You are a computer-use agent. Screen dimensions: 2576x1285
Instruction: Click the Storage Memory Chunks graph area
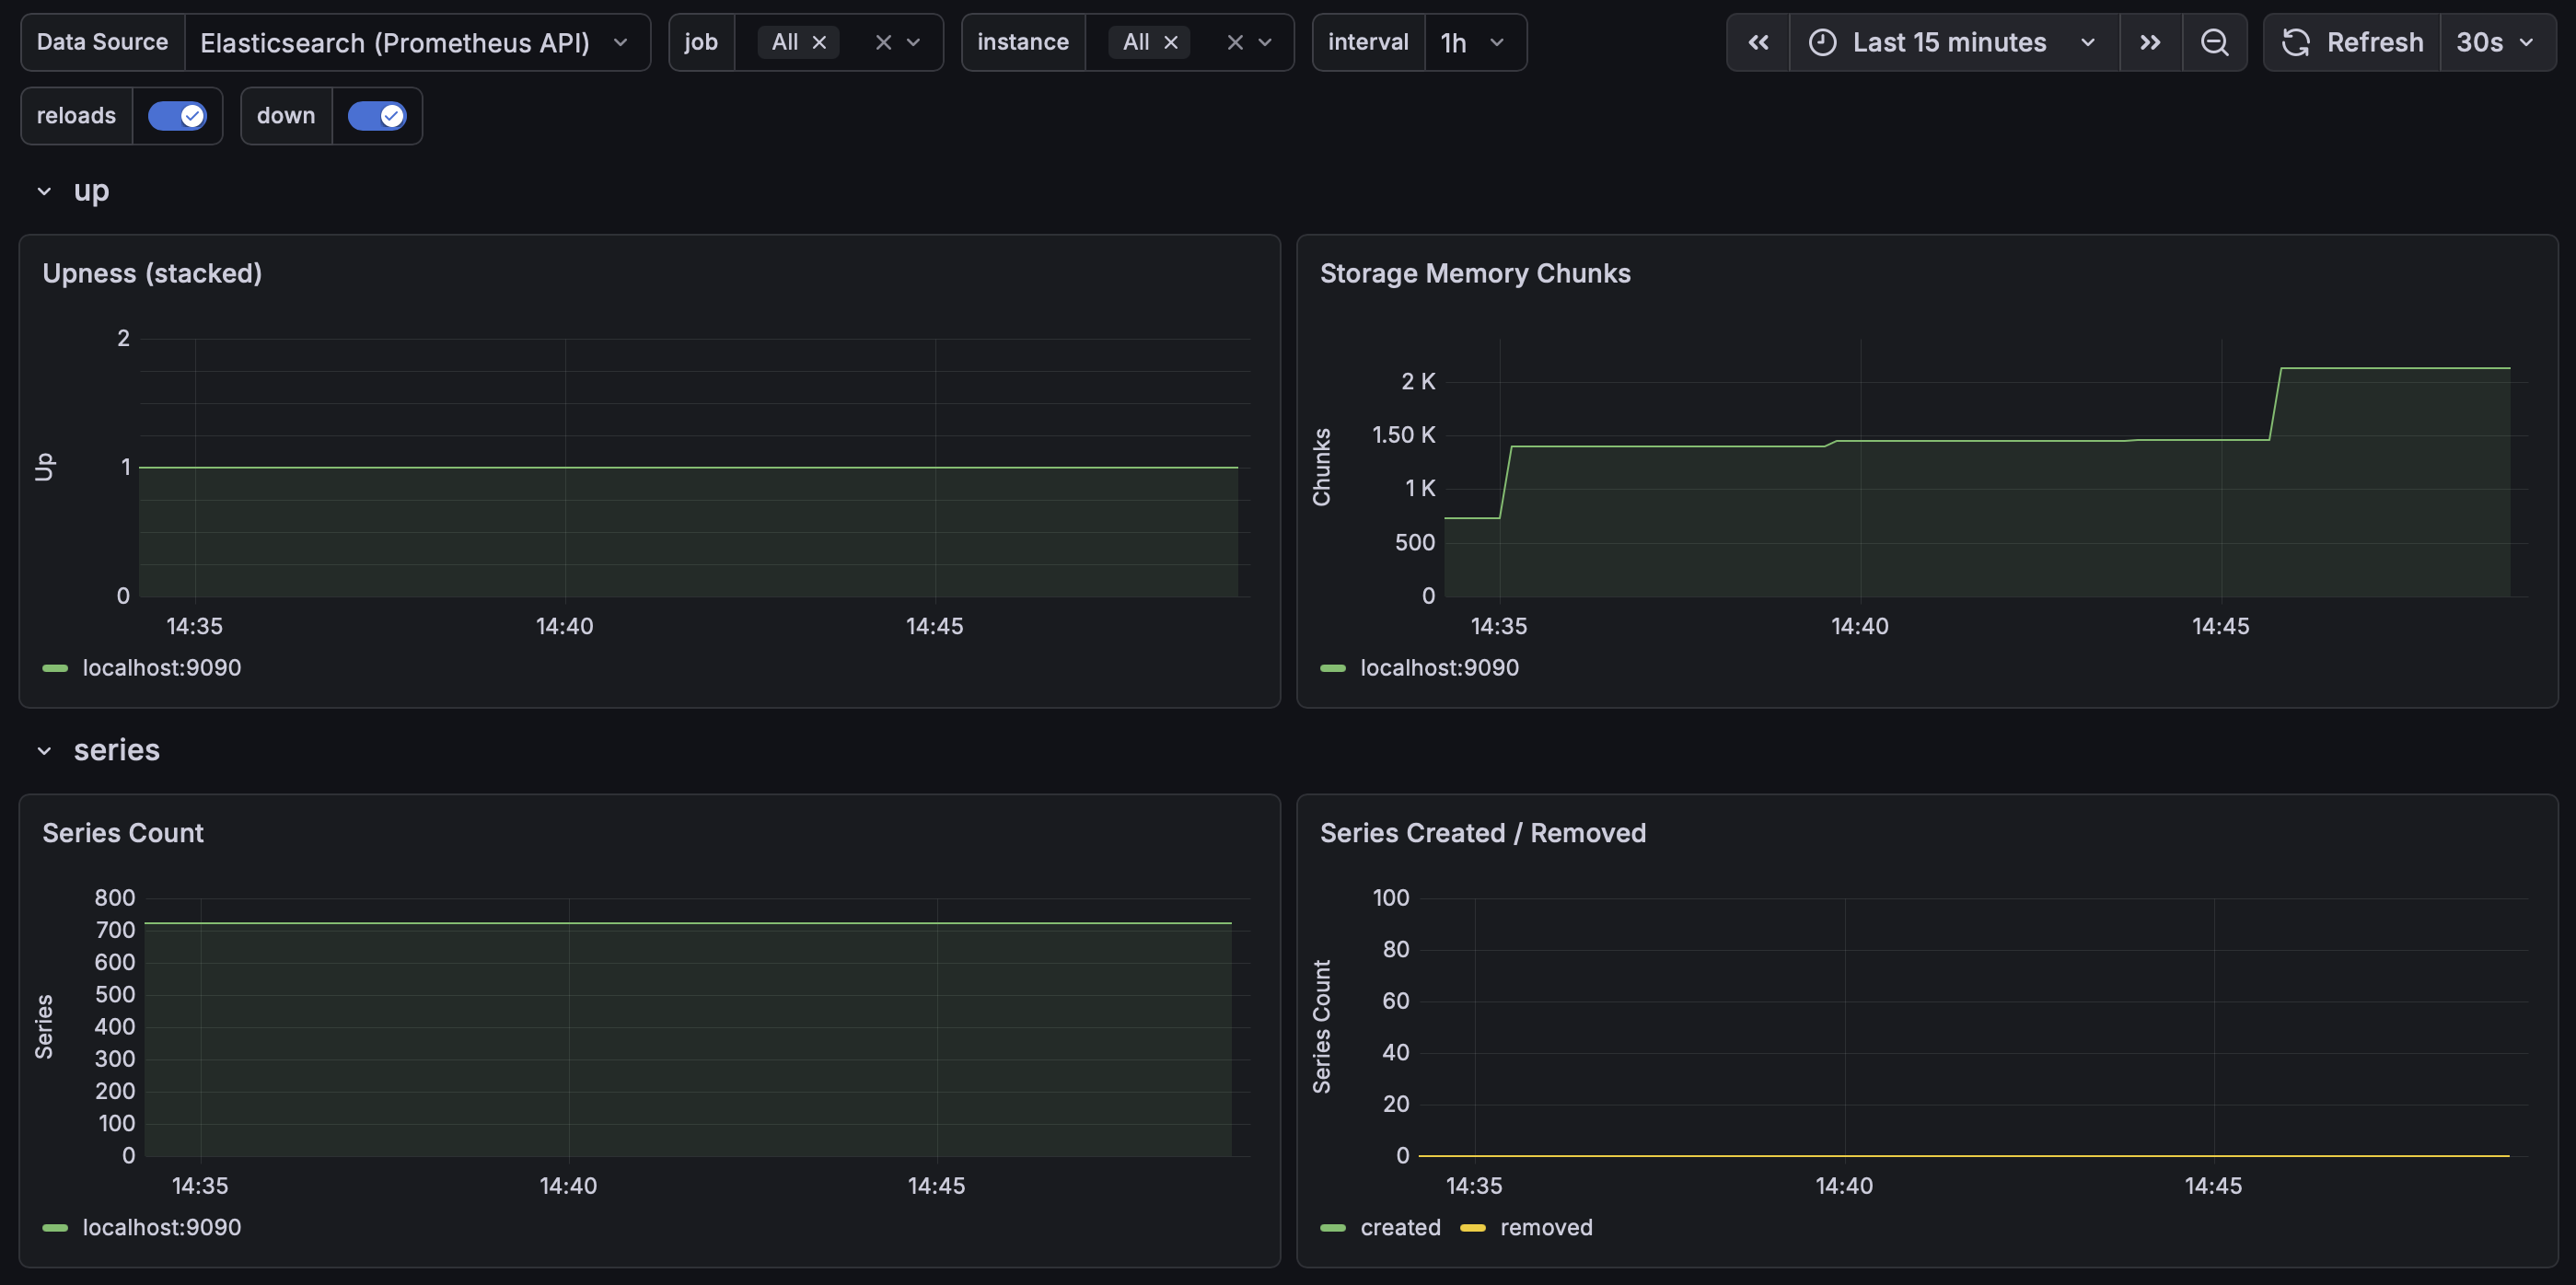pyautogui.click(x=1985, y=468)
